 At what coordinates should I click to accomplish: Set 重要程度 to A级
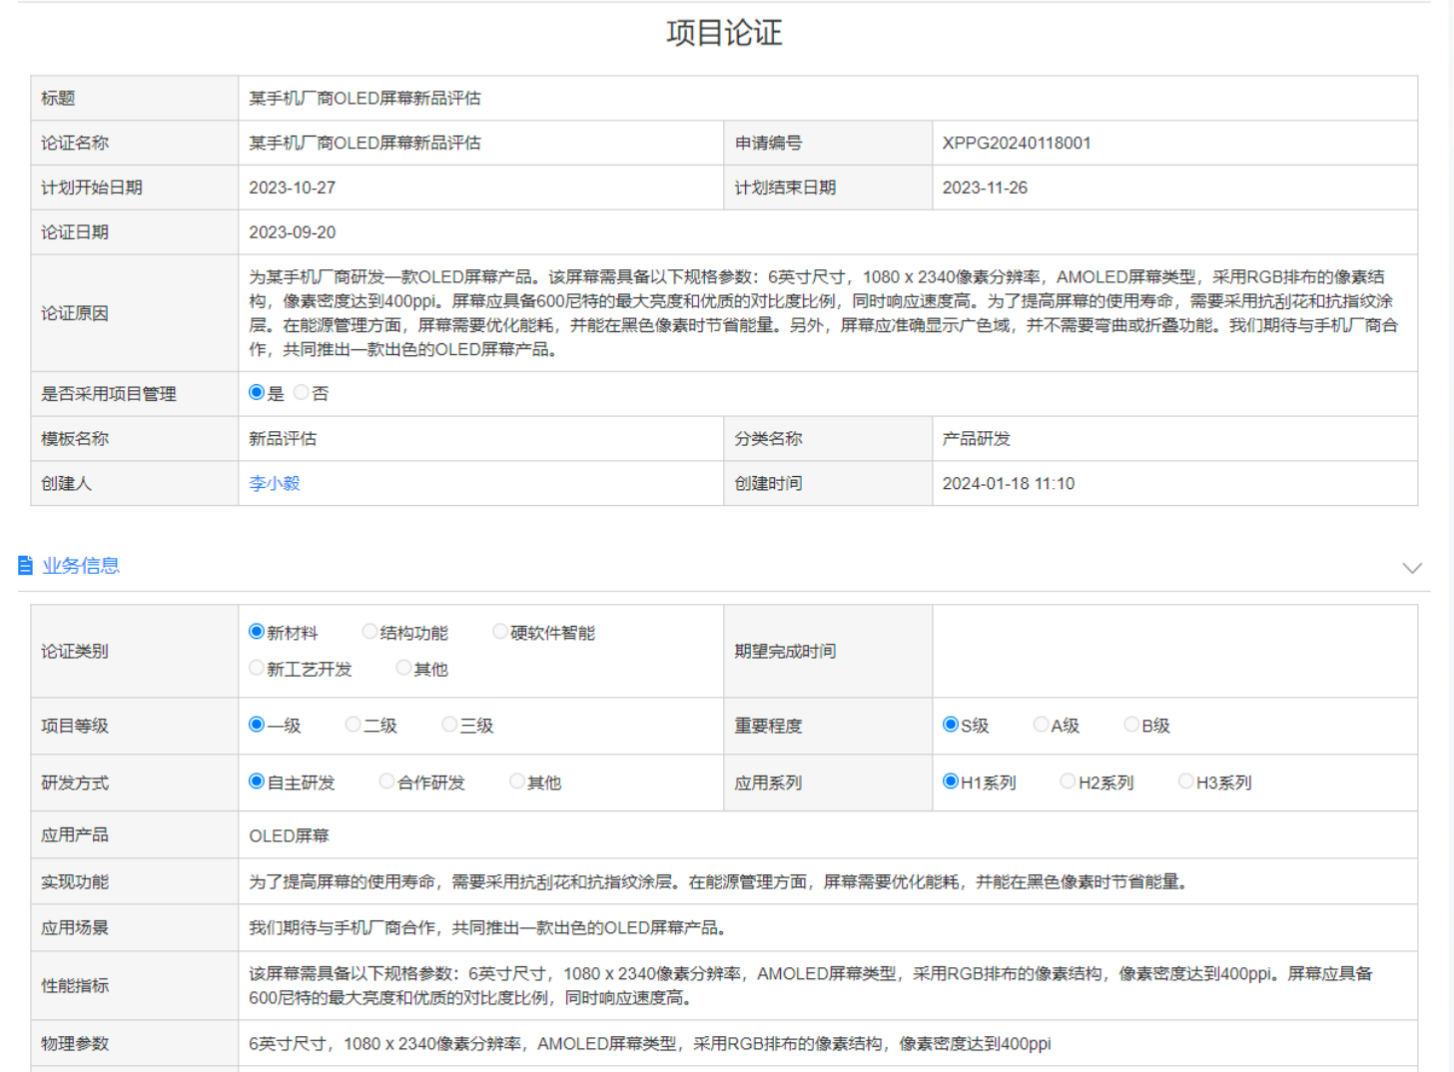point(1041,725)
